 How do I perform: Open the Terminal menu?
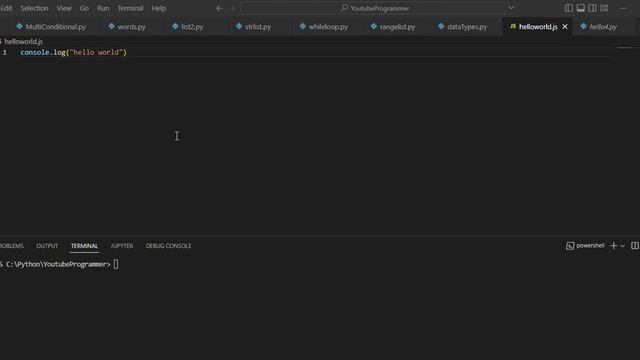coord(130,8)
